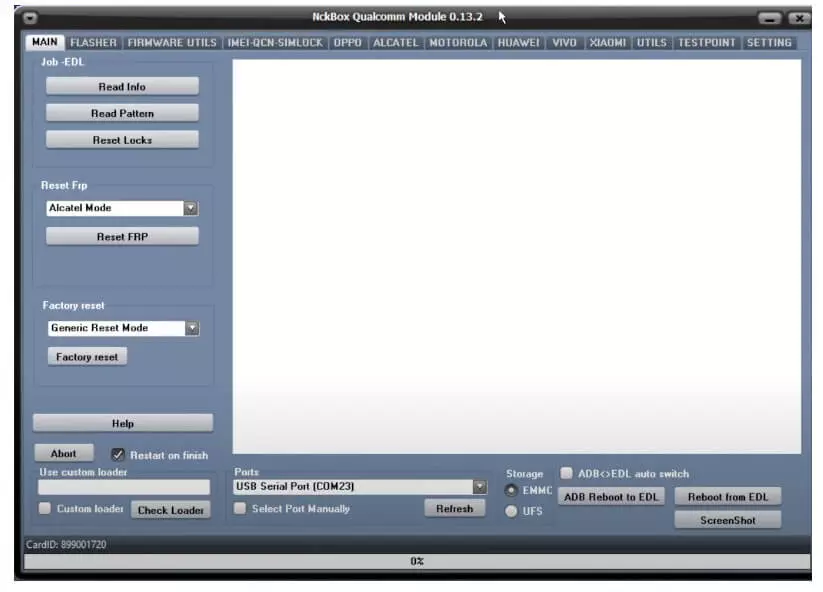This screenshot has width=823, height=592.
Task: Click the Reset FRP button
Action: tap(122, 237)
